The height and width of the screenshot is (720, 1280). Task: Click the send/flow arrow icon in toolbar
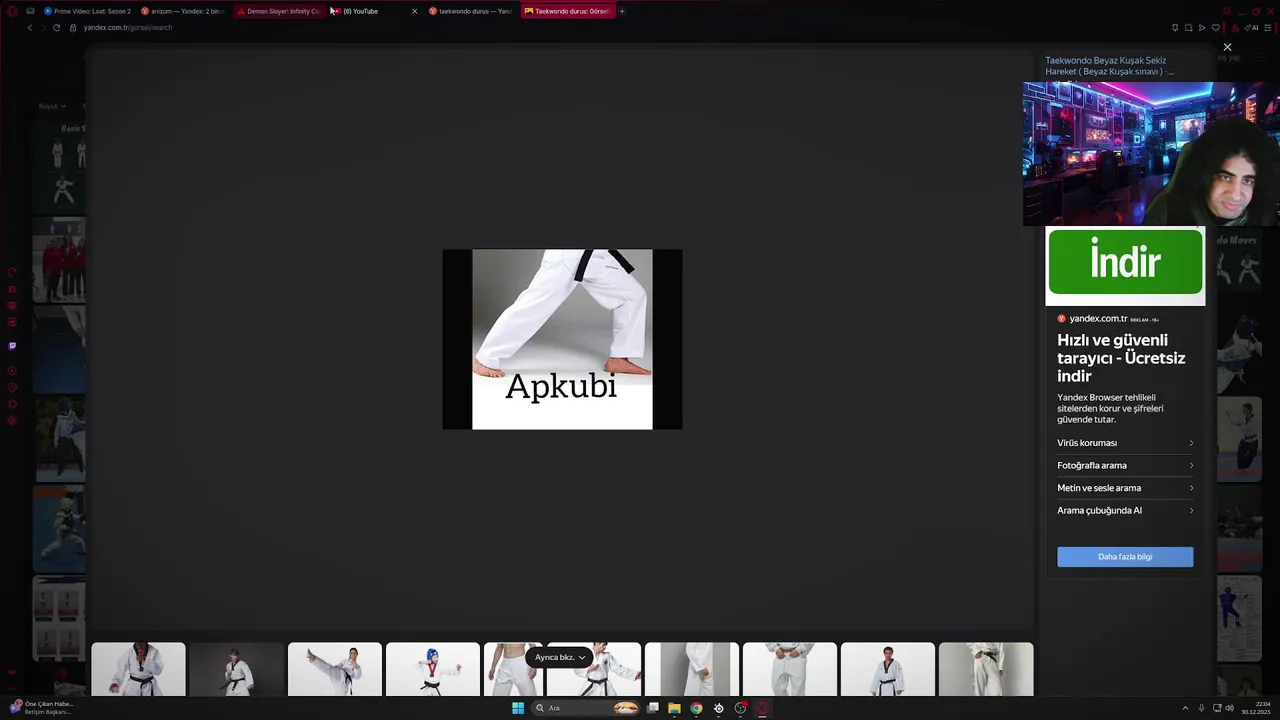point(1202,27)
